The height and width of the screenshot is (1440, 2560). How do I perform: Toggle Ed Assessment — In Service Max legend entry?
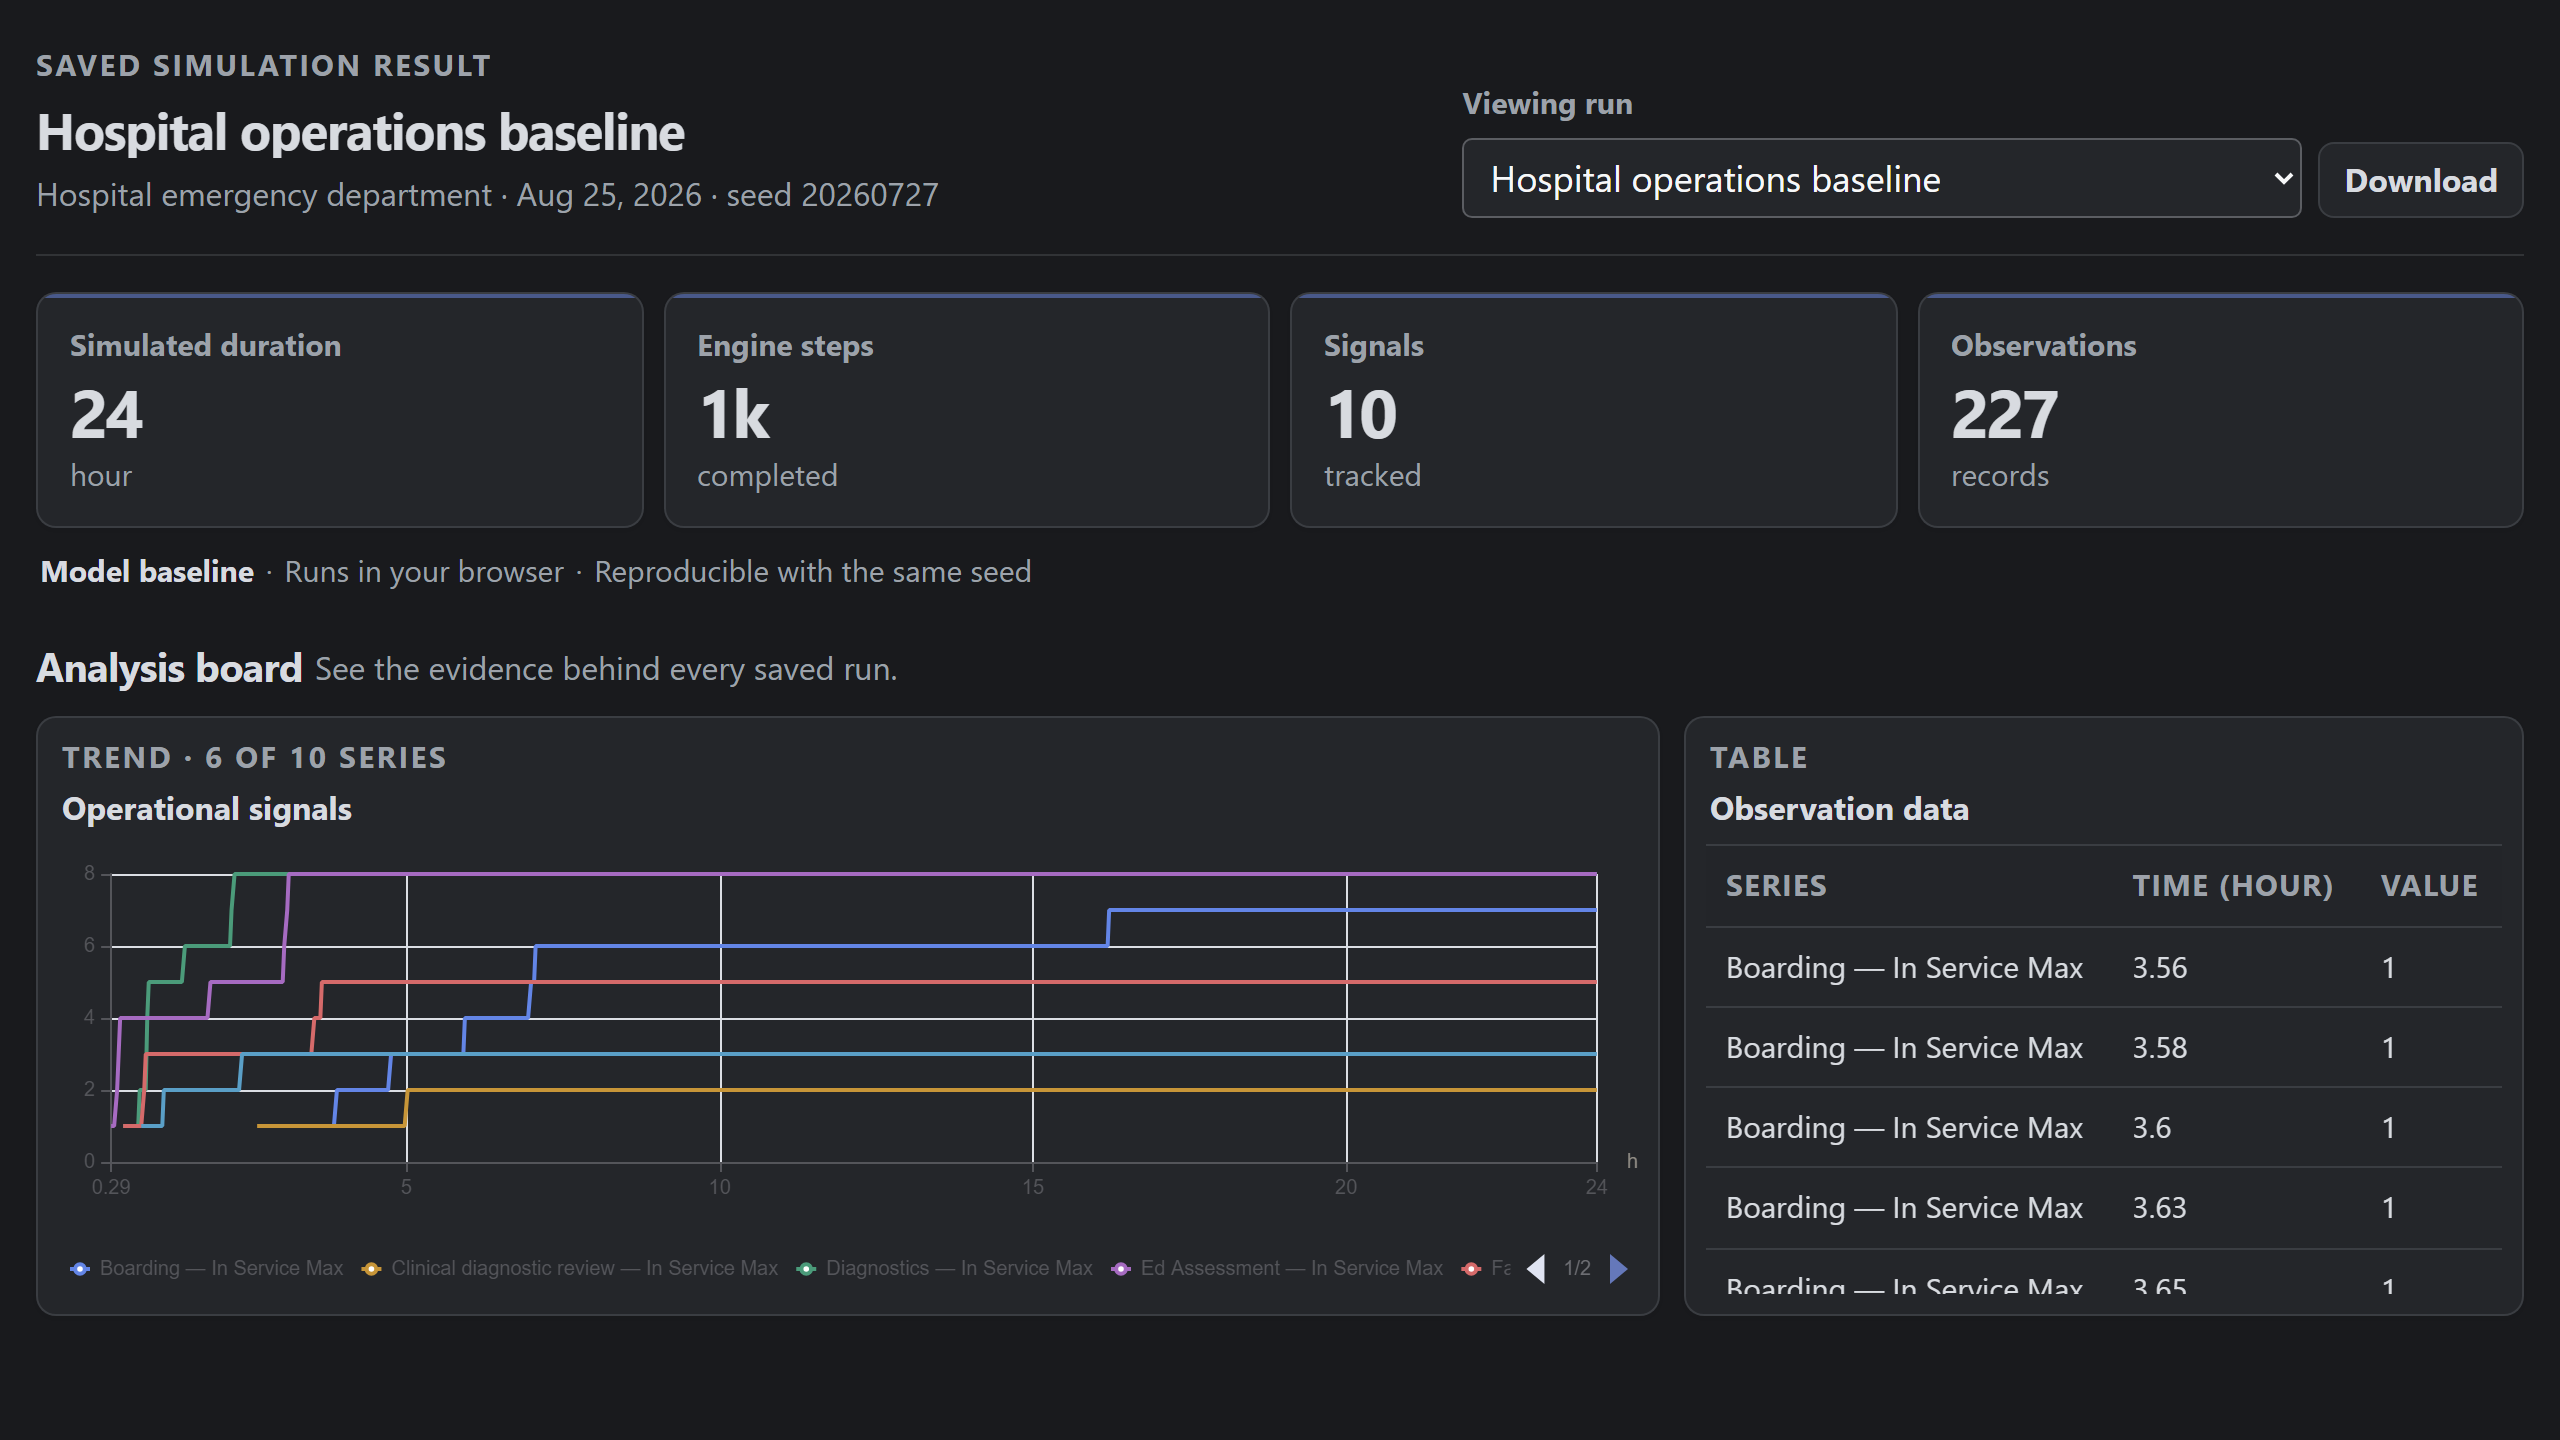(1277, 1269)
